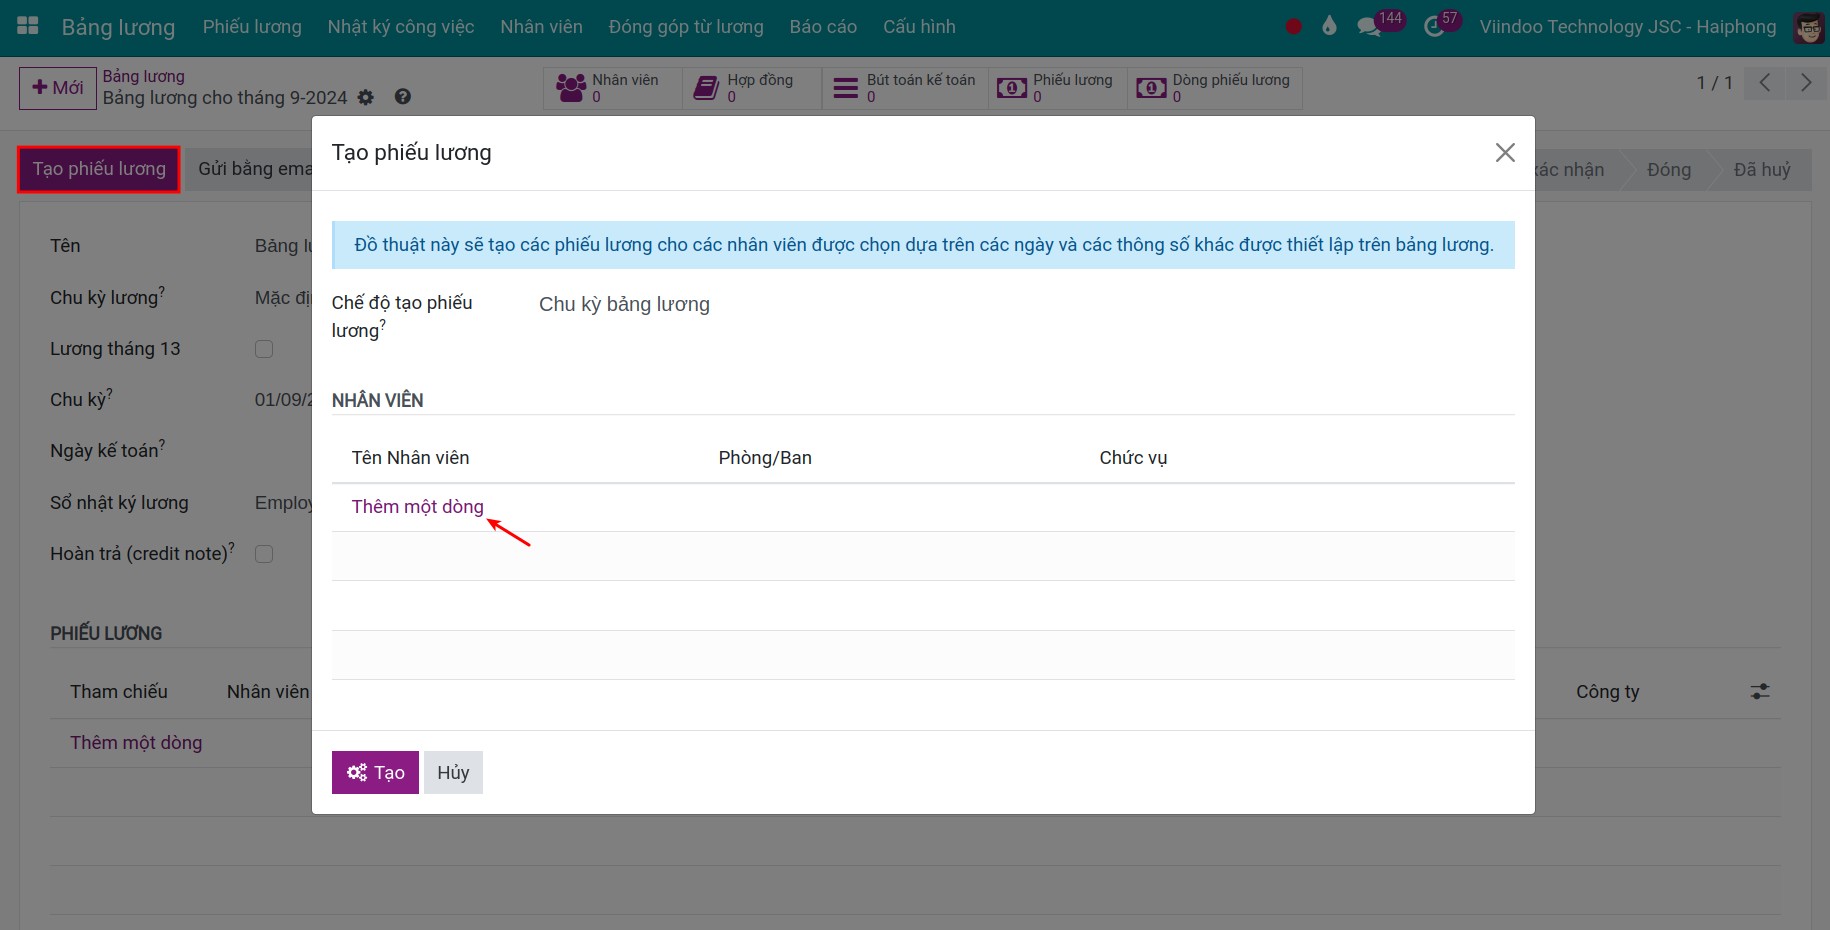Click the help question mark icon

coord(402,97)
